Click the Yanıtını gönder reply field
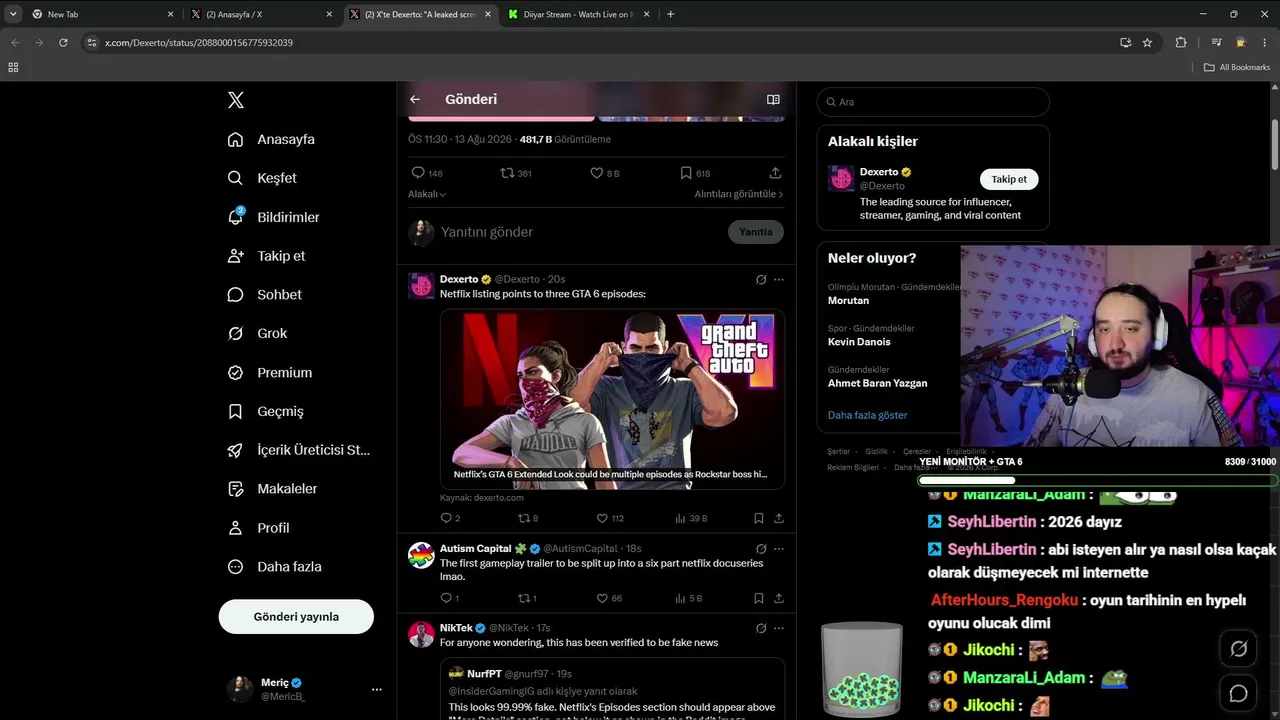Viewport: 1280px width, 720px height. (580, 232)
